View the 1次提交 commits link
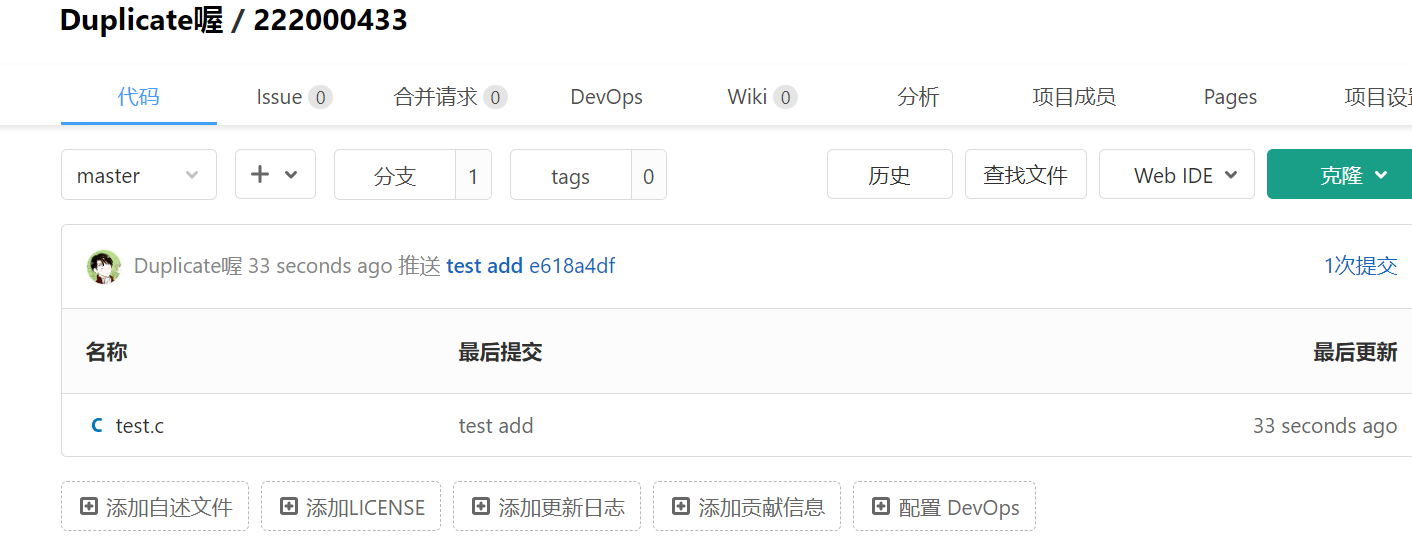Viewport: 1412px width, 555px height. (1360, 266)
